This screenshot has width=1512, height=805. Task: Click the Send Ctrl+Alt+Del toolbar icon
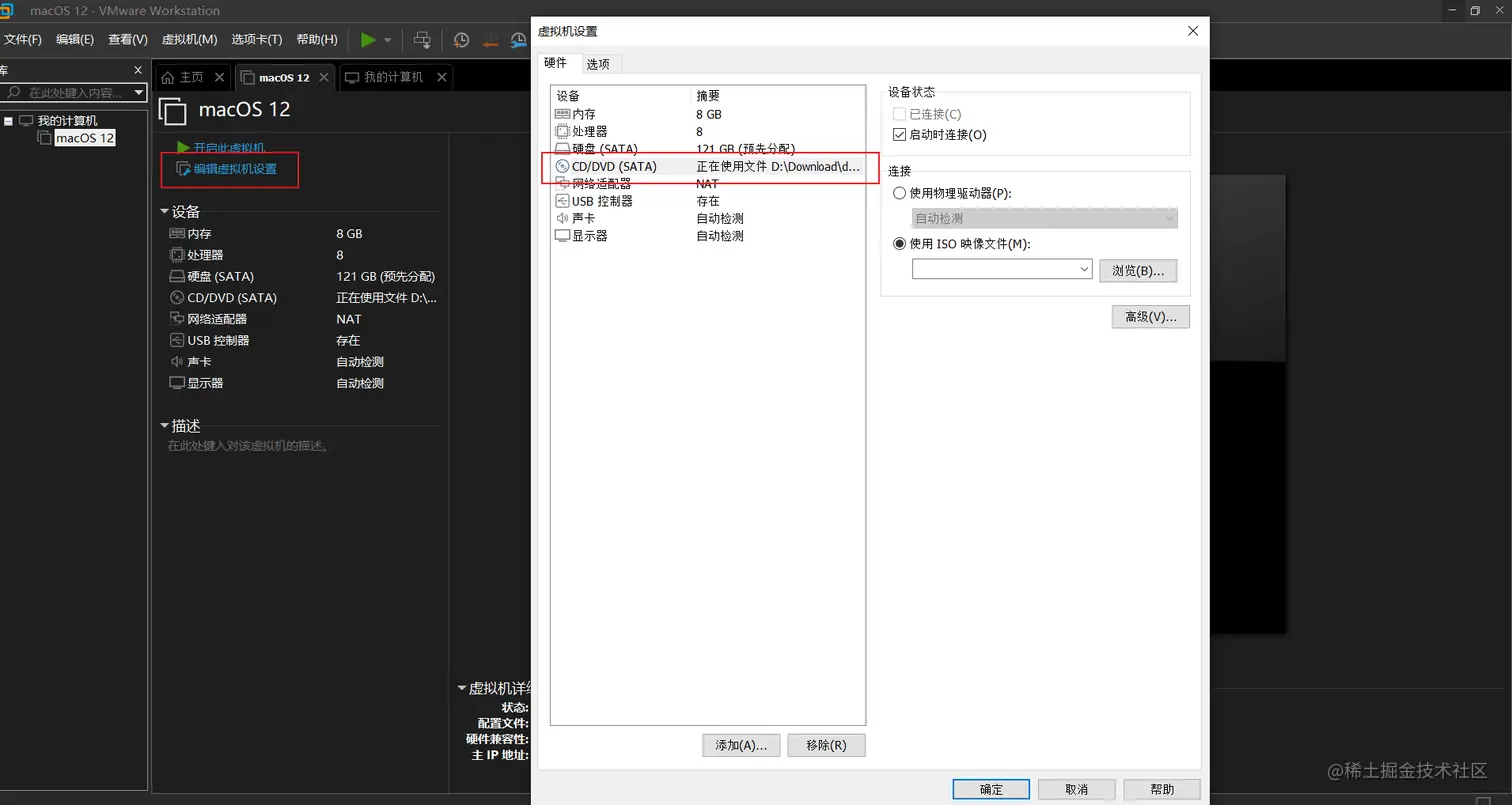[422, 40]
